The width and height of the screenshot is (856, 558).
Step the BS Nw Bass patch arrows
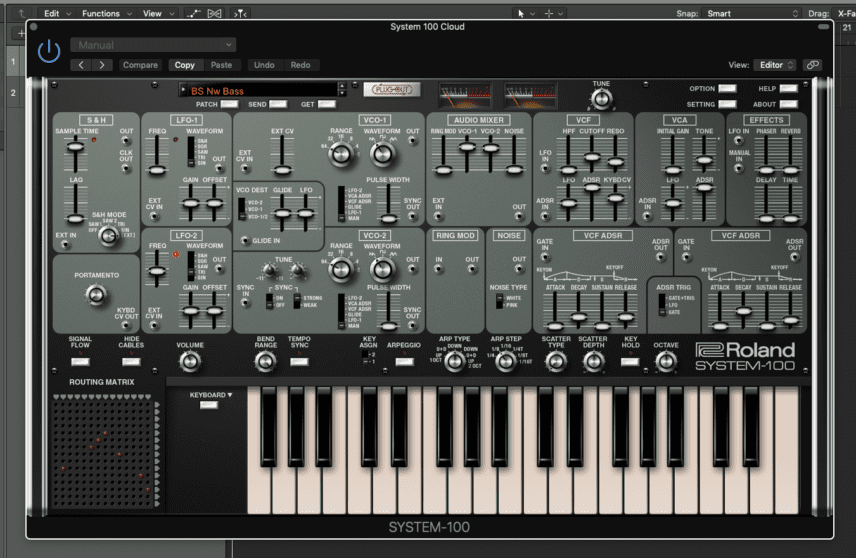(x=342, y=90)
